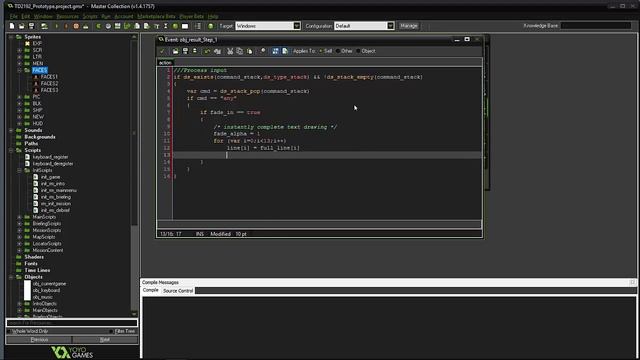Click the Find magnifier icon in code editor
This screenshot has width=640, height=360.
pos(263,51)
